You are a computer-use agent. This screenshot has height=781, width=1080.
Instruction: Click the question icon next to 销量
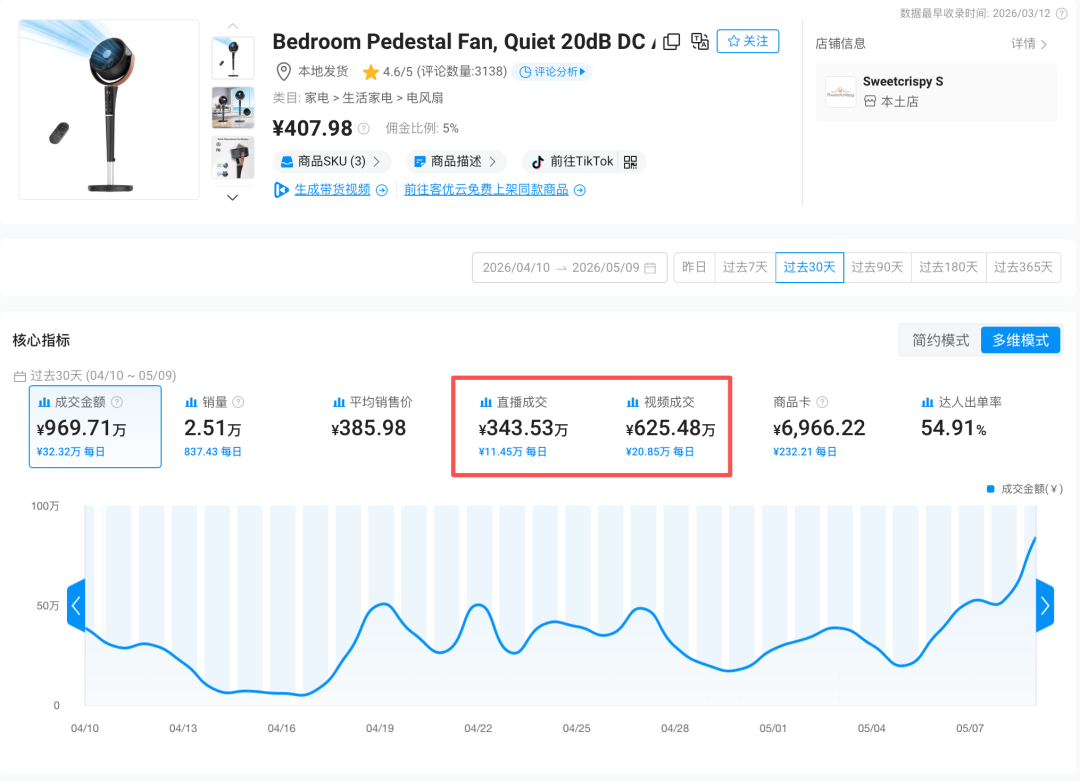coord(238,402)
